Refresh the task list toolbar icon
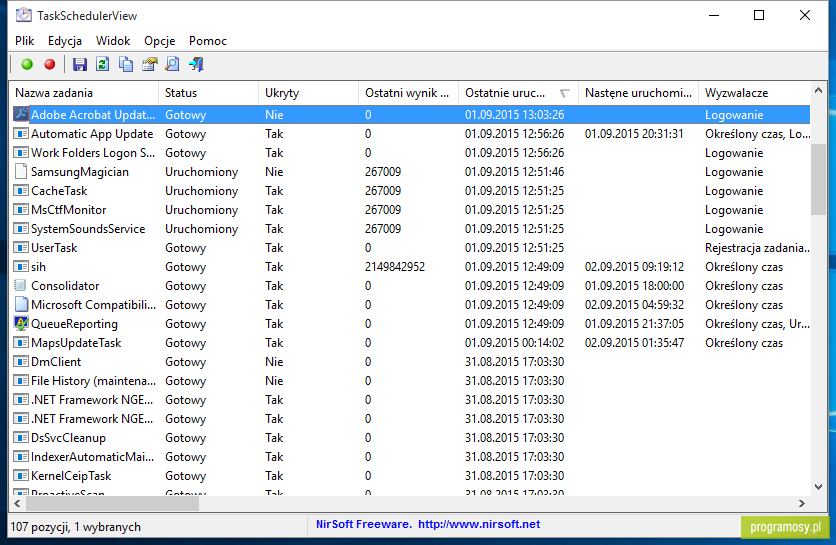Screen dimensions: 836x545 102,65
